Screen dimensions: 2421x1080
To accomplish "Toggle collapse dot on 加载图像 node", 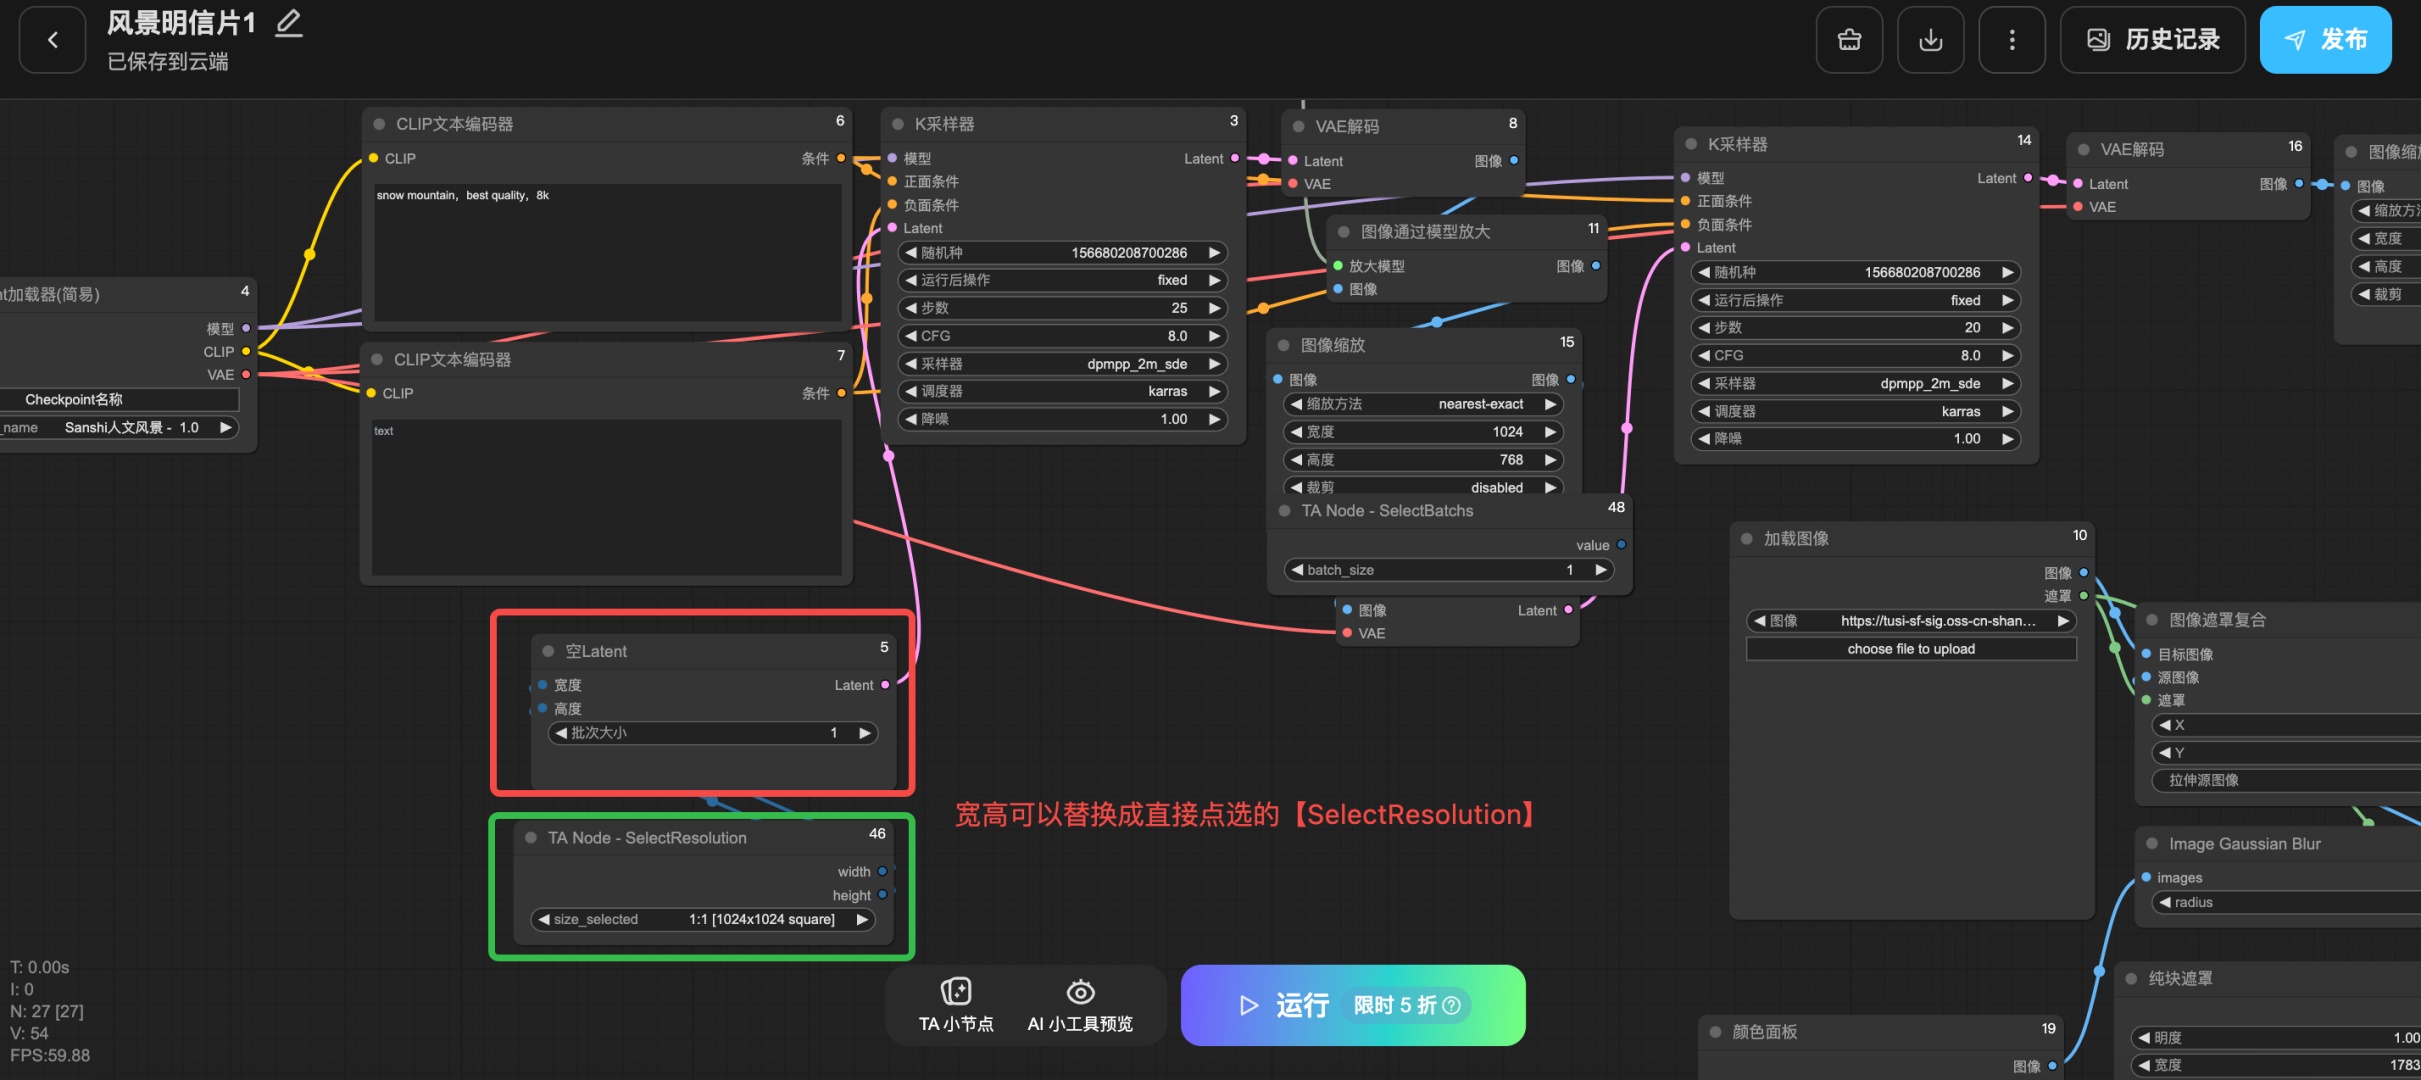I will (x=1746, y=538).
